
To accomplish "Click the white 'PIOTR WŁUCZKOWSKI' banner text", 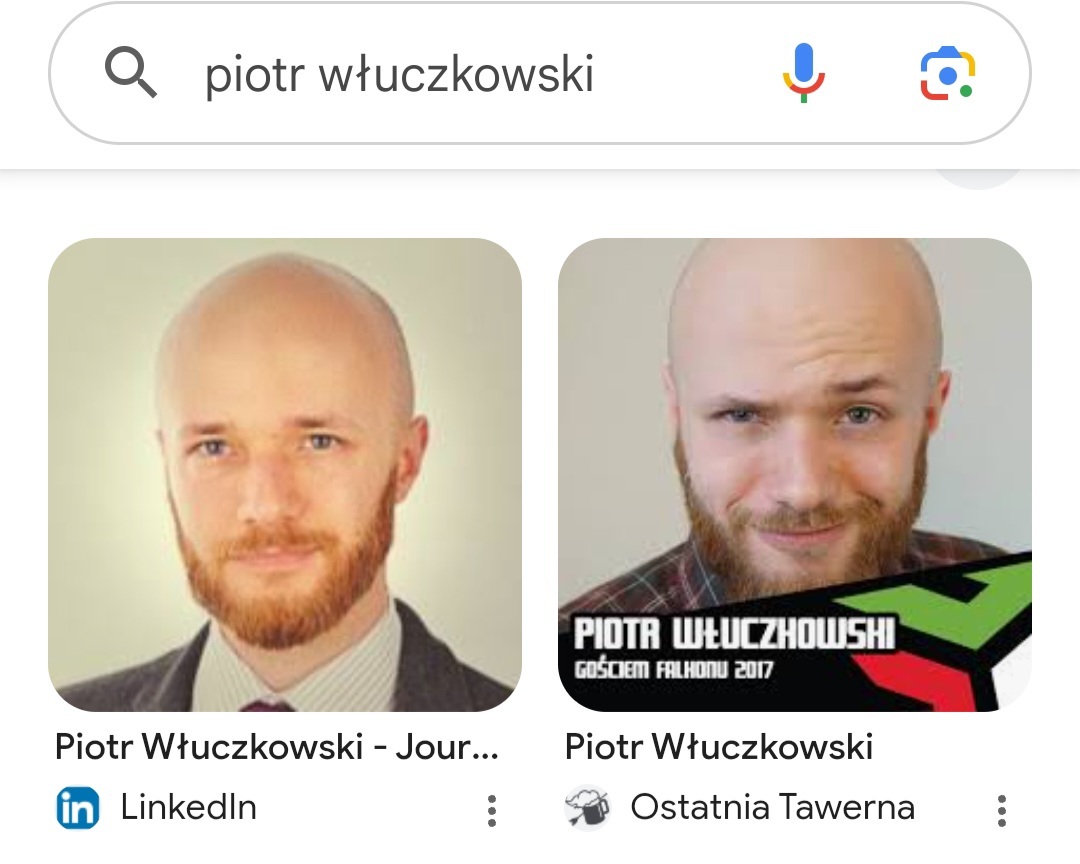I will (x=734, y=634).
